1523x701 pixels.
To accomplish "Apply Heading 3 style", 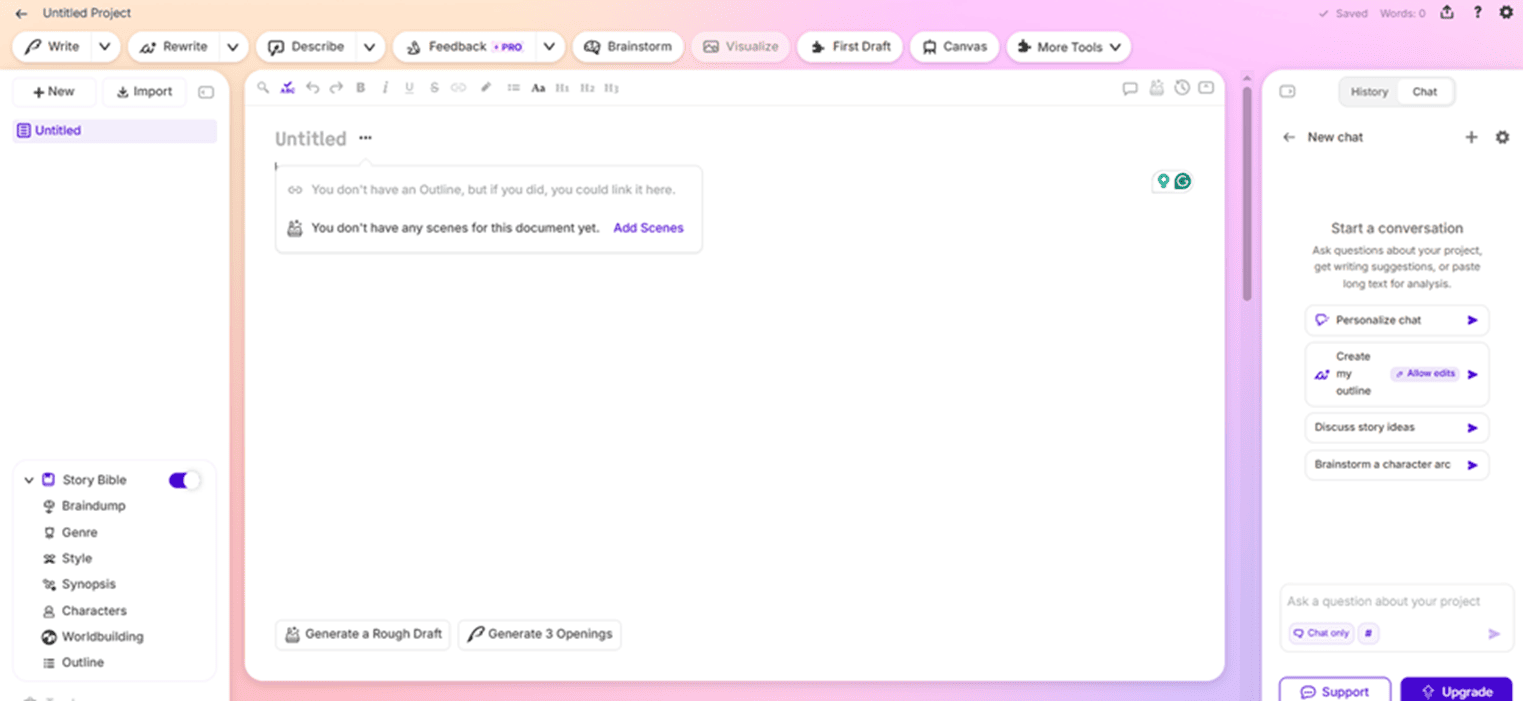I will tap(611, 88).
